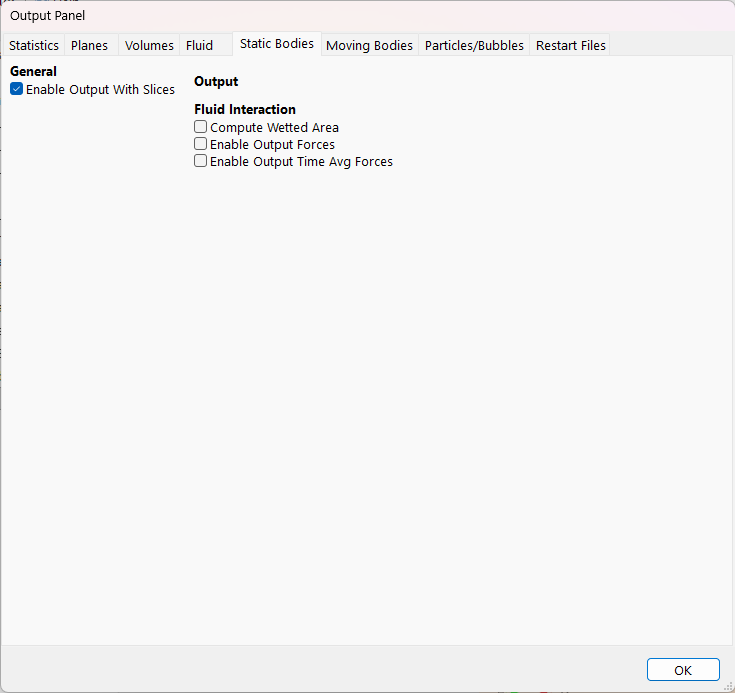Select the Restart Files tab
The width and height of the screenshot is (735, 693).
click(x=570, y=45)
